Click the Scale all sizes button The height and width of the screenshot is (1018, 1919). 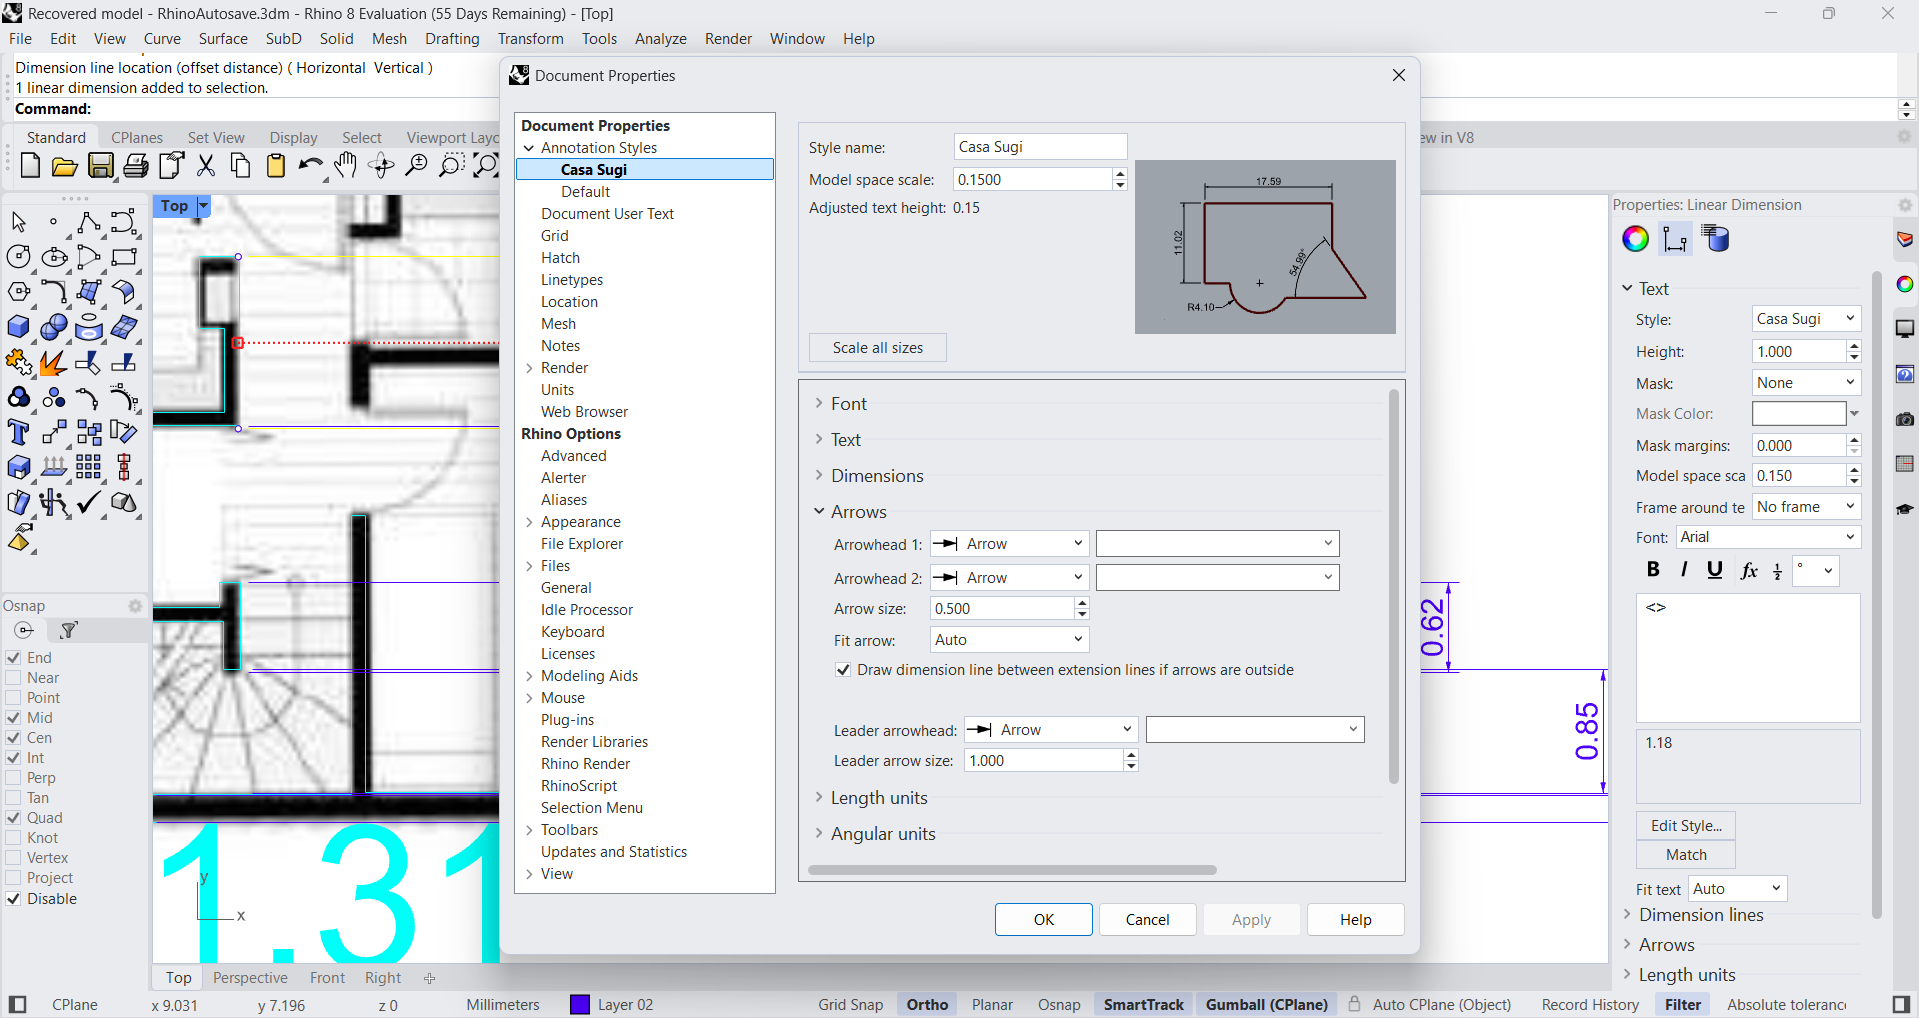click(x=877, y=348)
